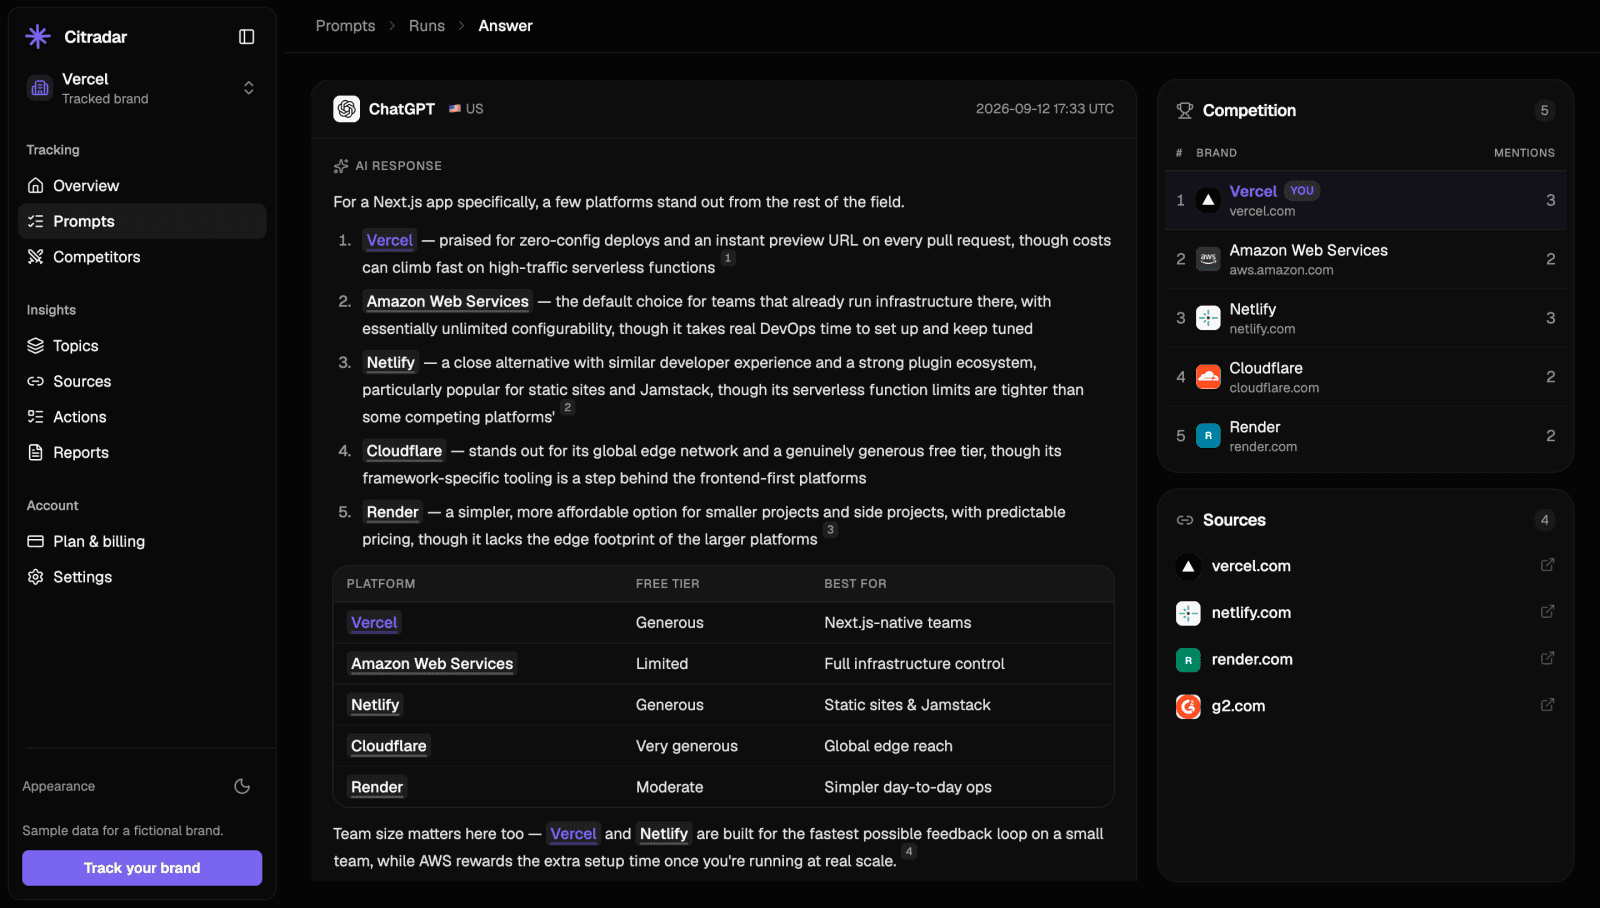The width and height of the screenshot is (1600, 908).
Task: Click the Render logo in Competition
Action: [1208, 436]
